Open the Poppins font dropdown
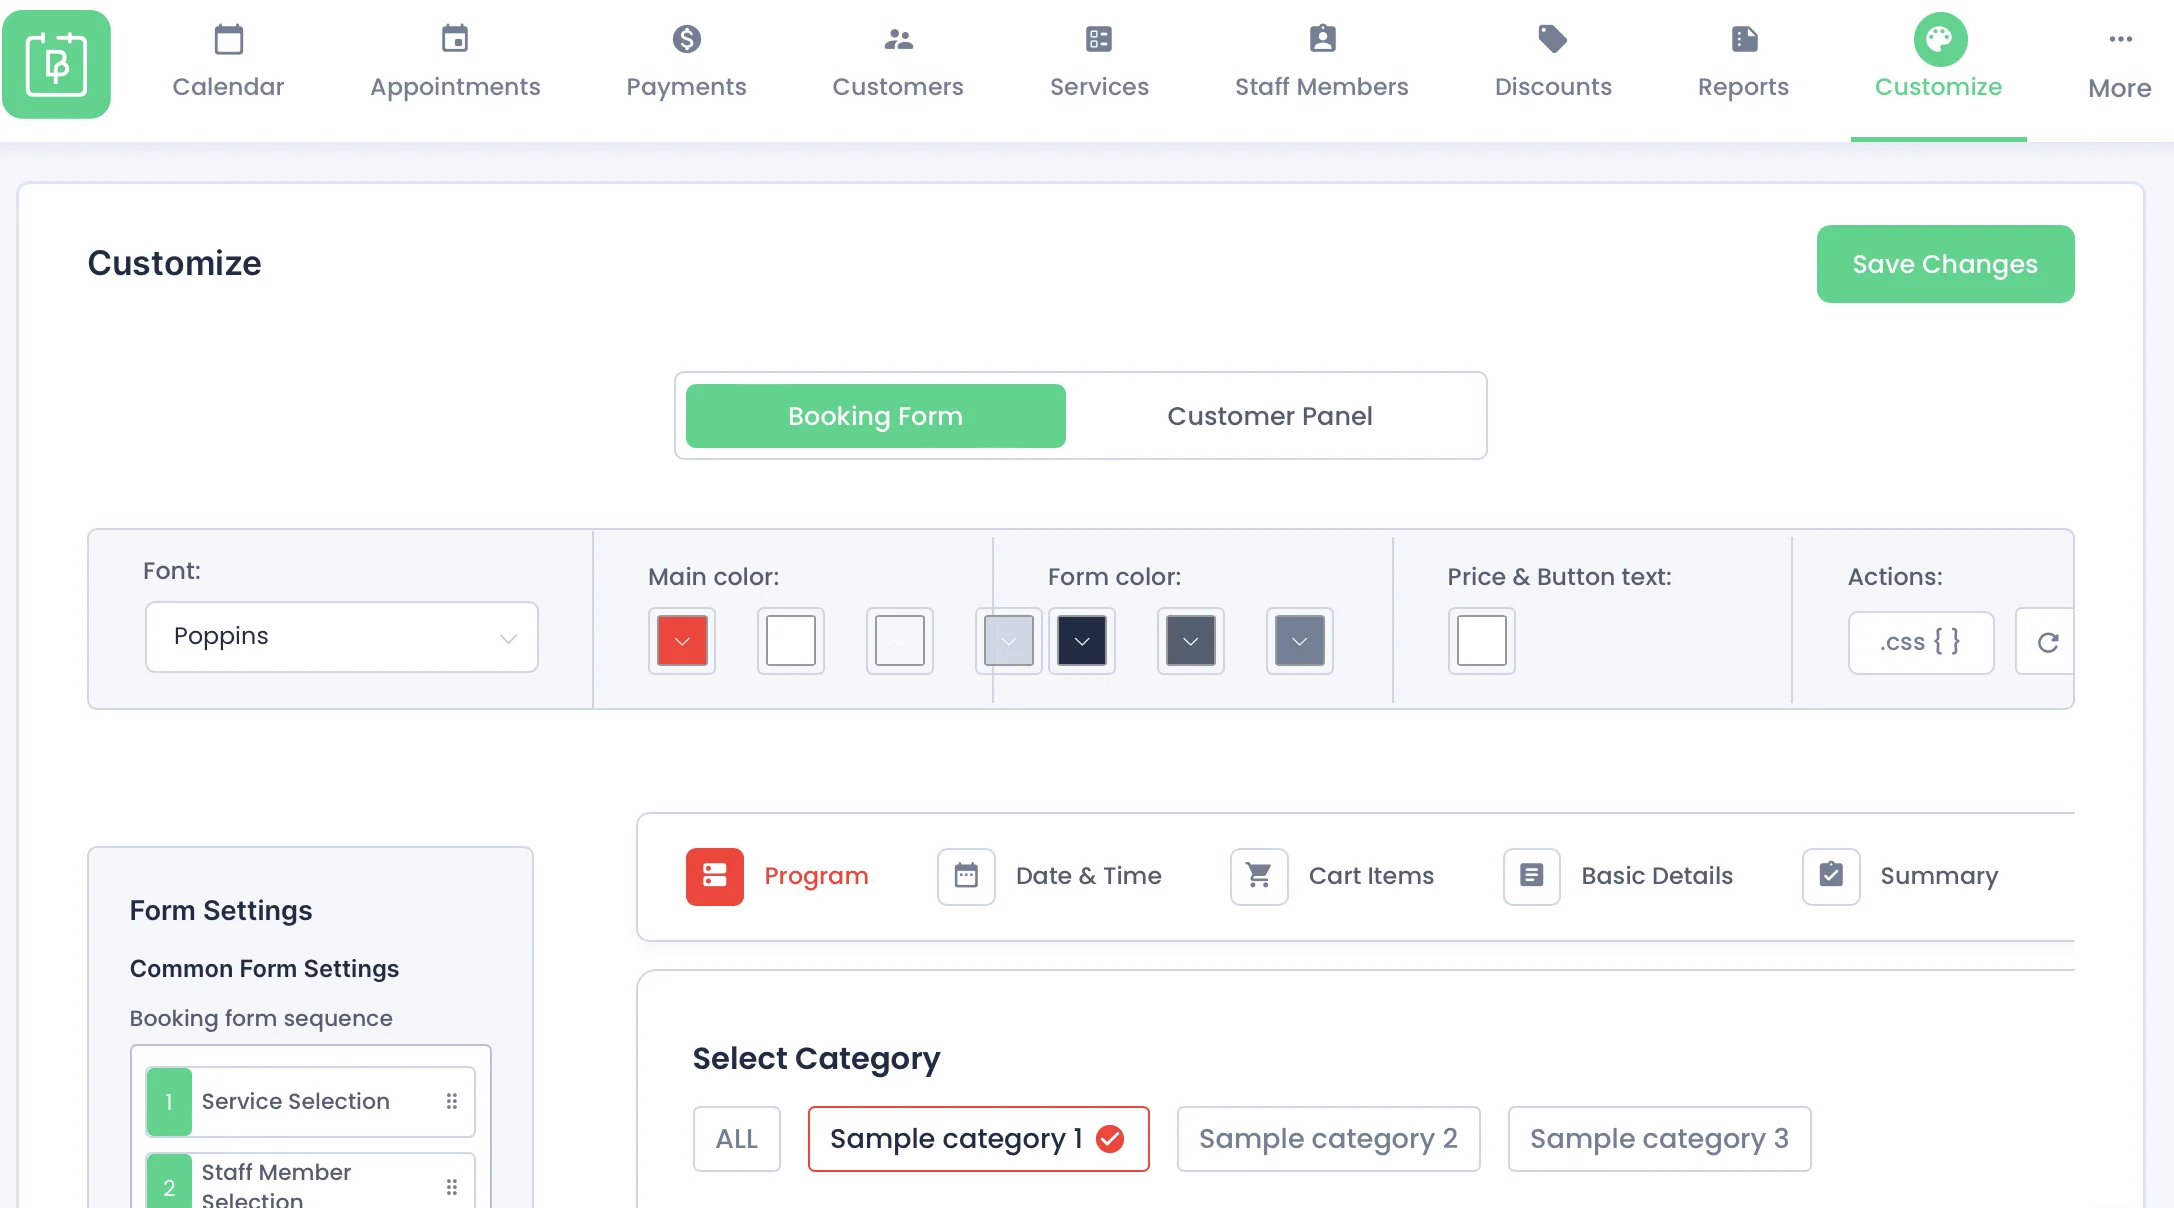The width and height of the screenshot is (2174, 1208). (x=341, y=637)
